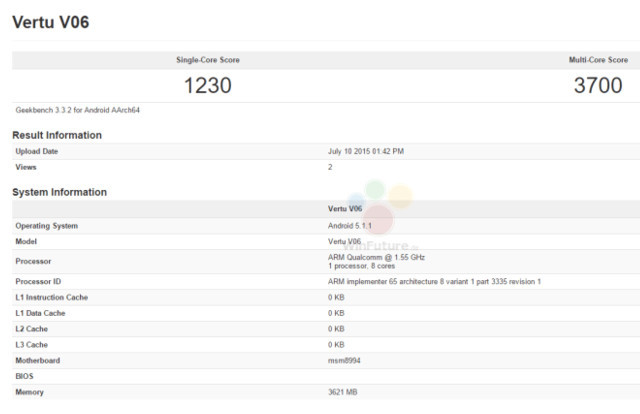
Task: Select the 'BIOS' row label
Action: 24,376
